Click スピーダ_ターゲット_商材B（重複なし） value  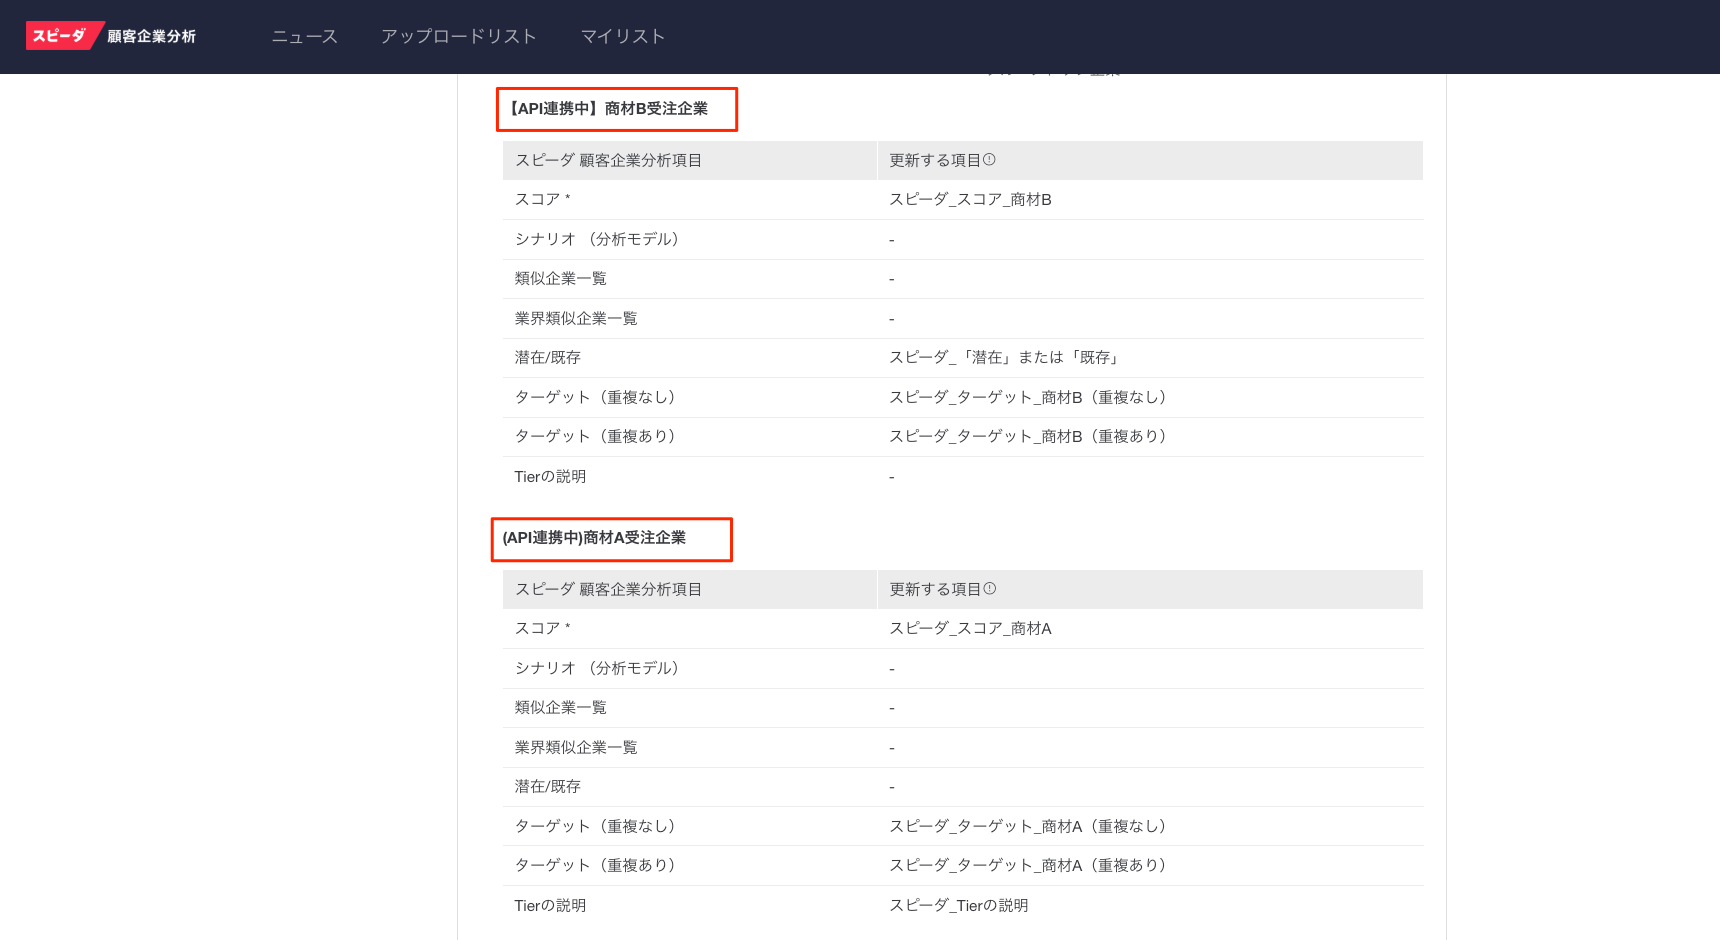point(1029,397)
